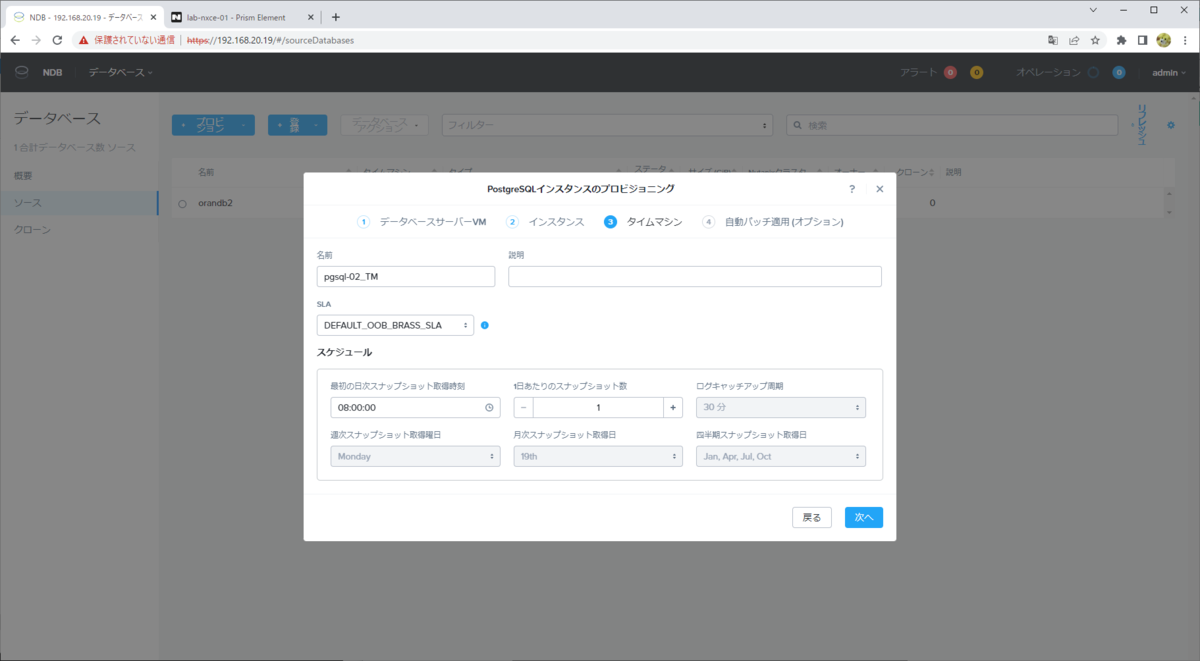Click the blue provision button
The width and height of the screenshot is (1200, 661).
(x=213, y=125)
